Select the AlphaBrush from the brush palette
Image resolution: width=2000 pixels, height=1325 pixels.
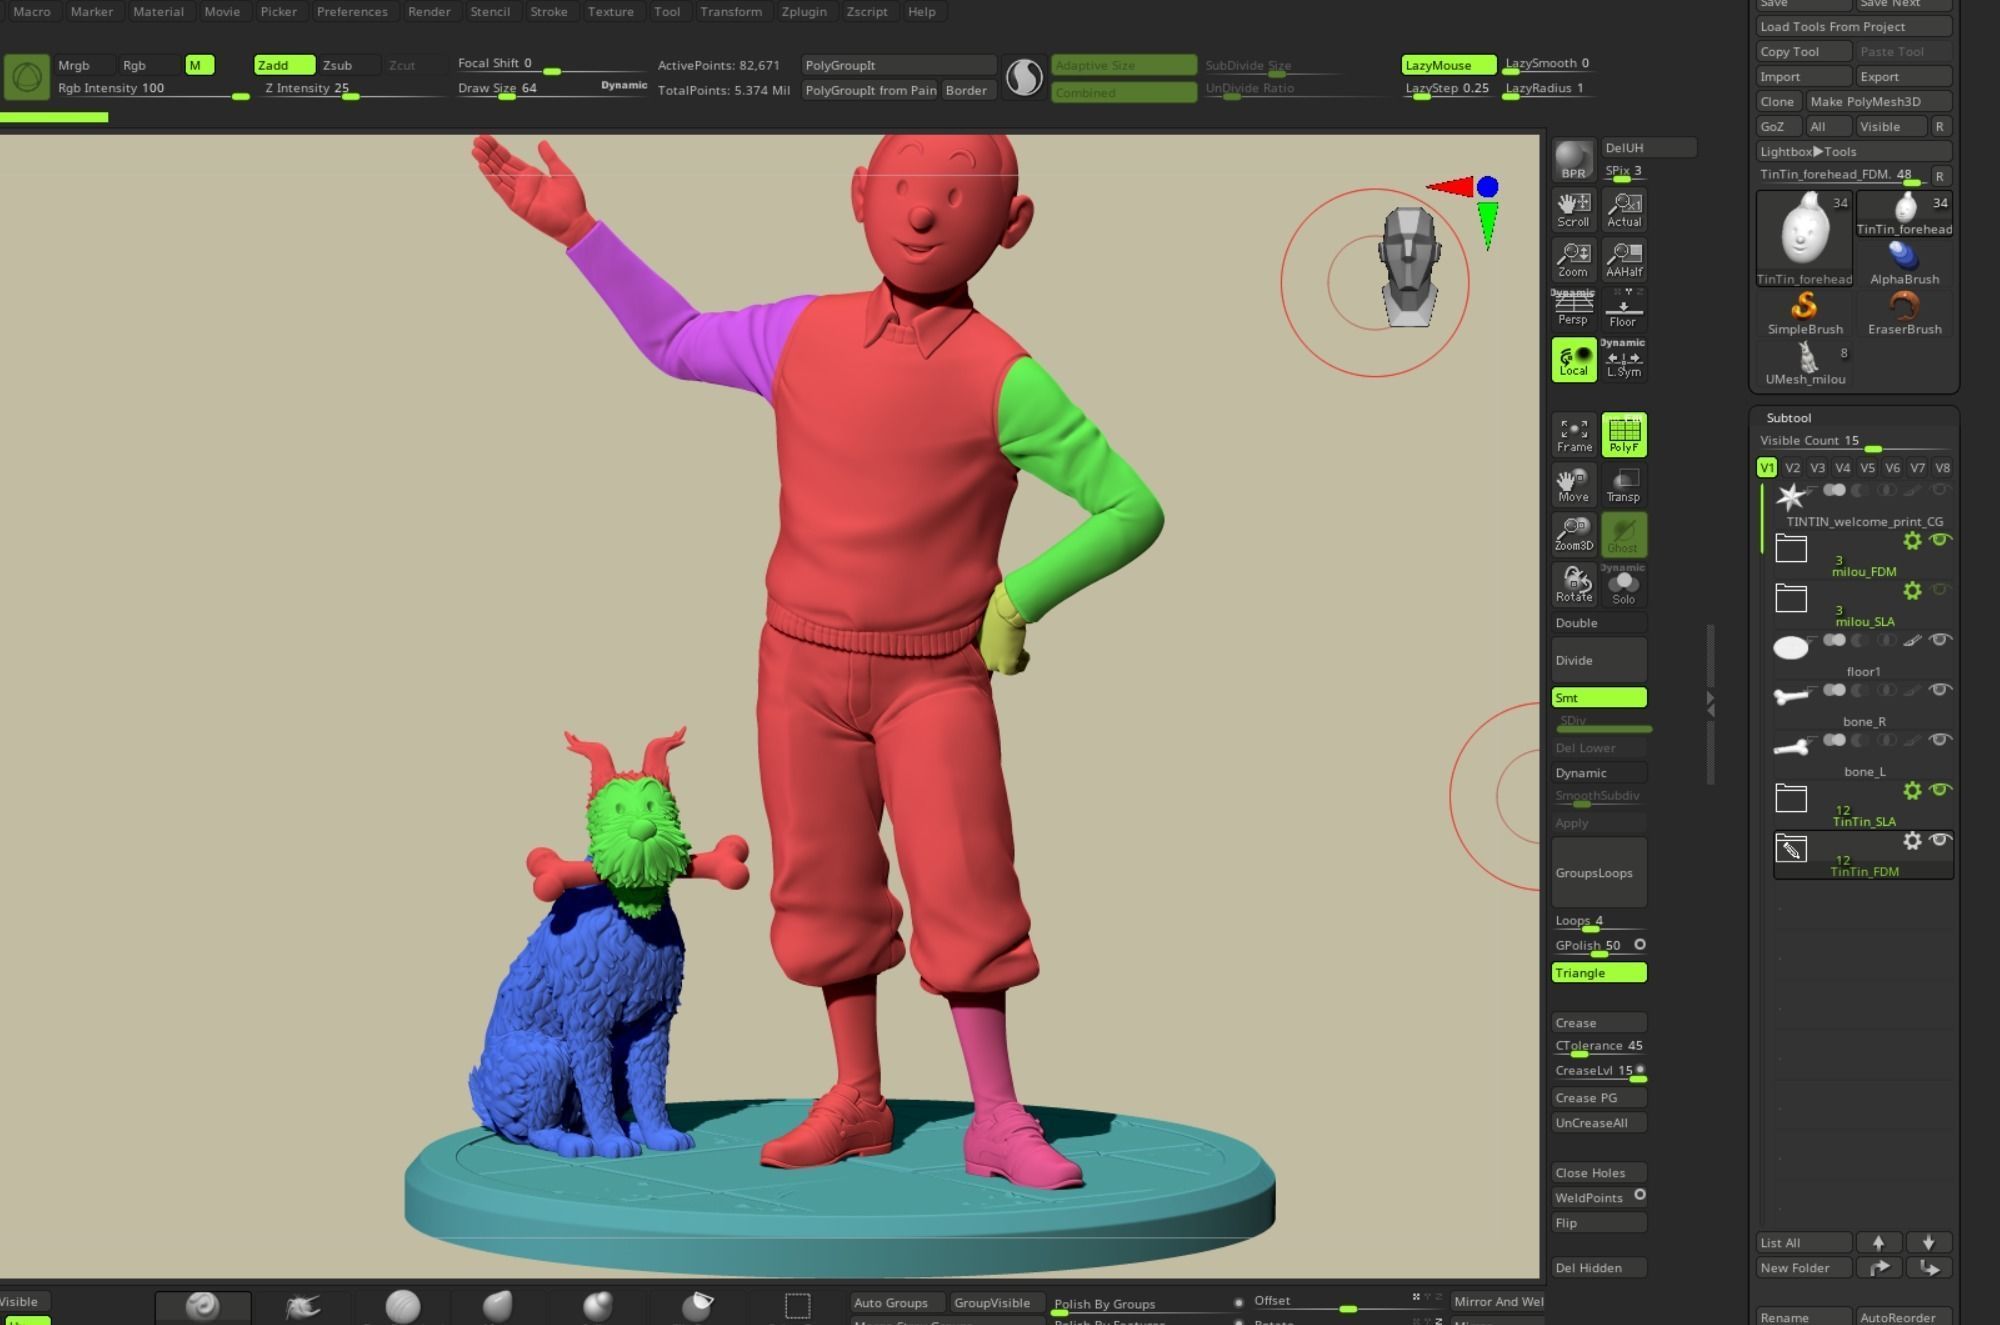[1903, 255]
